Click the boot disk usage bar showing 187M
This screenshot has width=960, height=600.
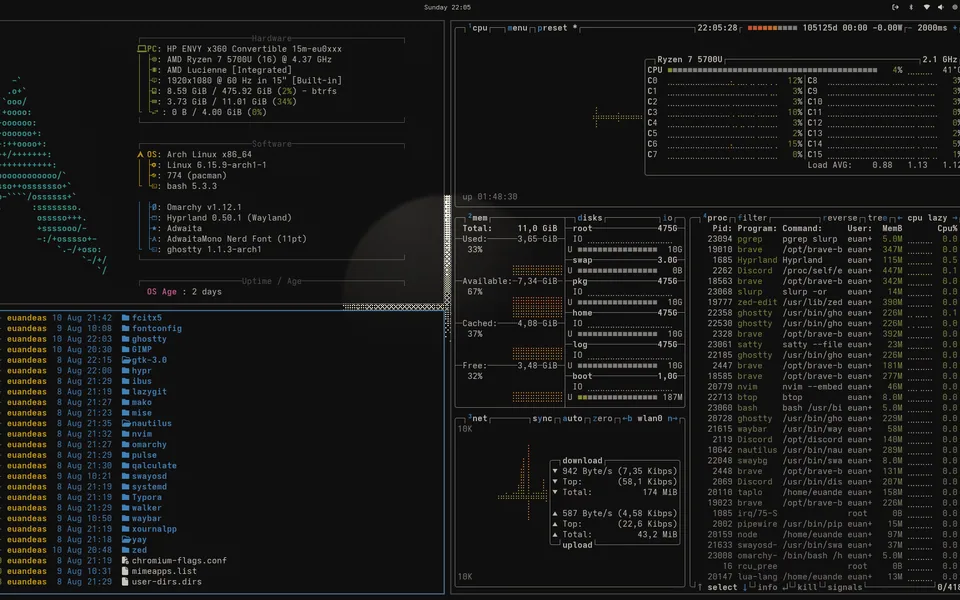(x=617, y=397)
